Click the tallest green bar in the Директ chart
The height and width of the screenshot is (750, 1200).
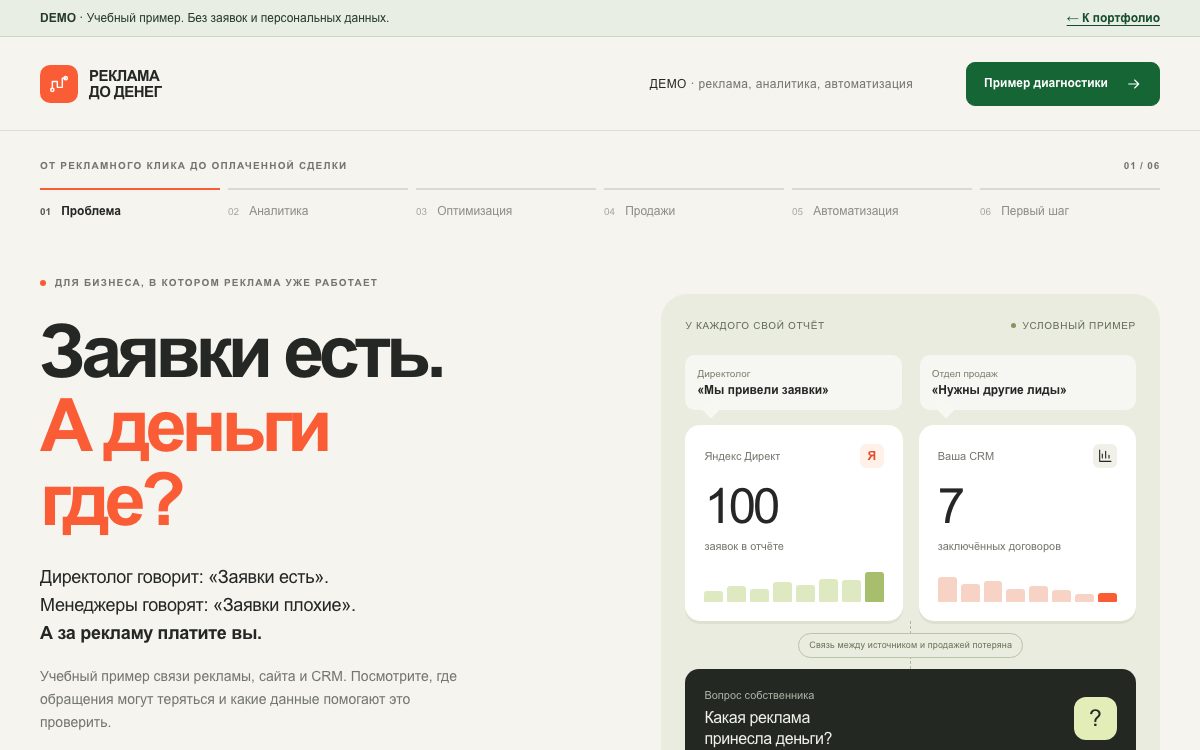(874, 587)
